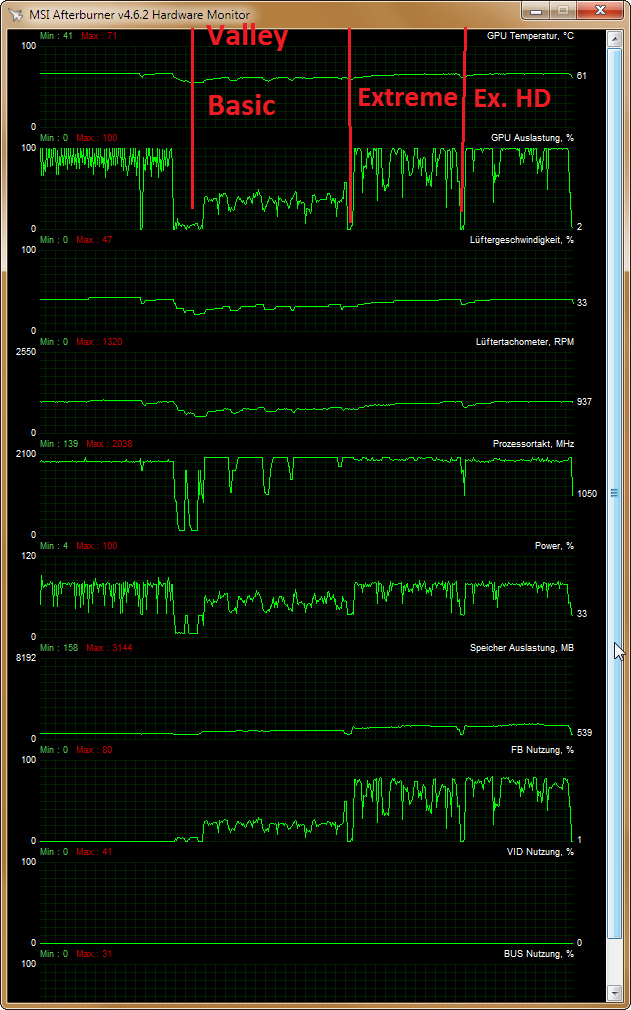Maximize the Hardware Monitor window

(x=563, y=10)
